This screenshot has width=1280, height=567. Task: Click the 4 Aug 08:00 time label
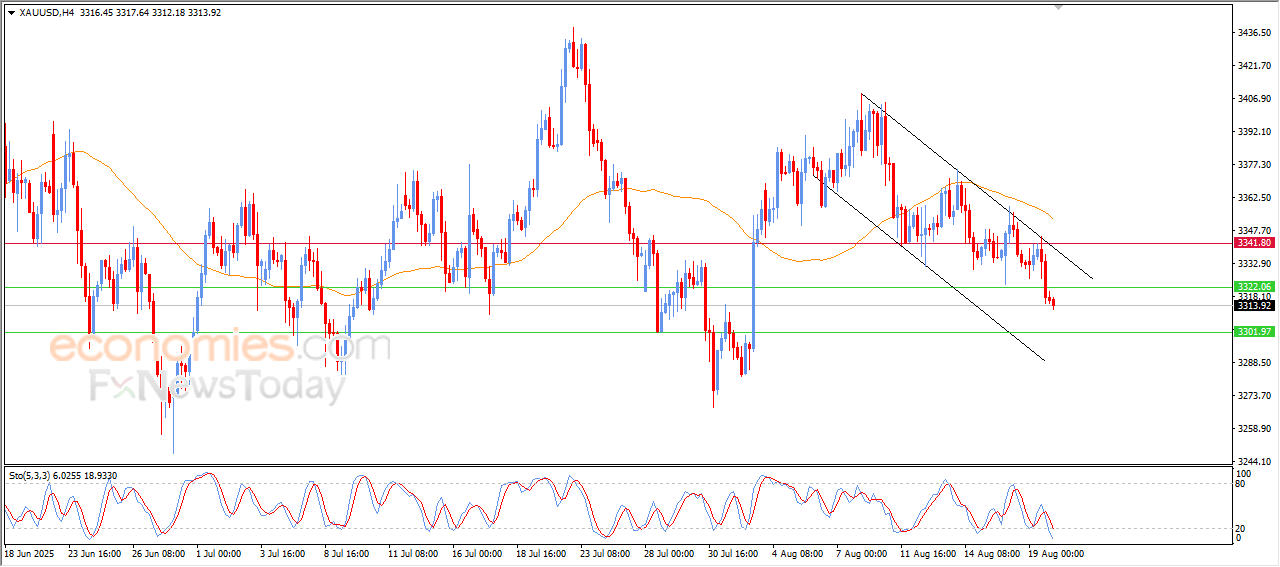point(798,553)
